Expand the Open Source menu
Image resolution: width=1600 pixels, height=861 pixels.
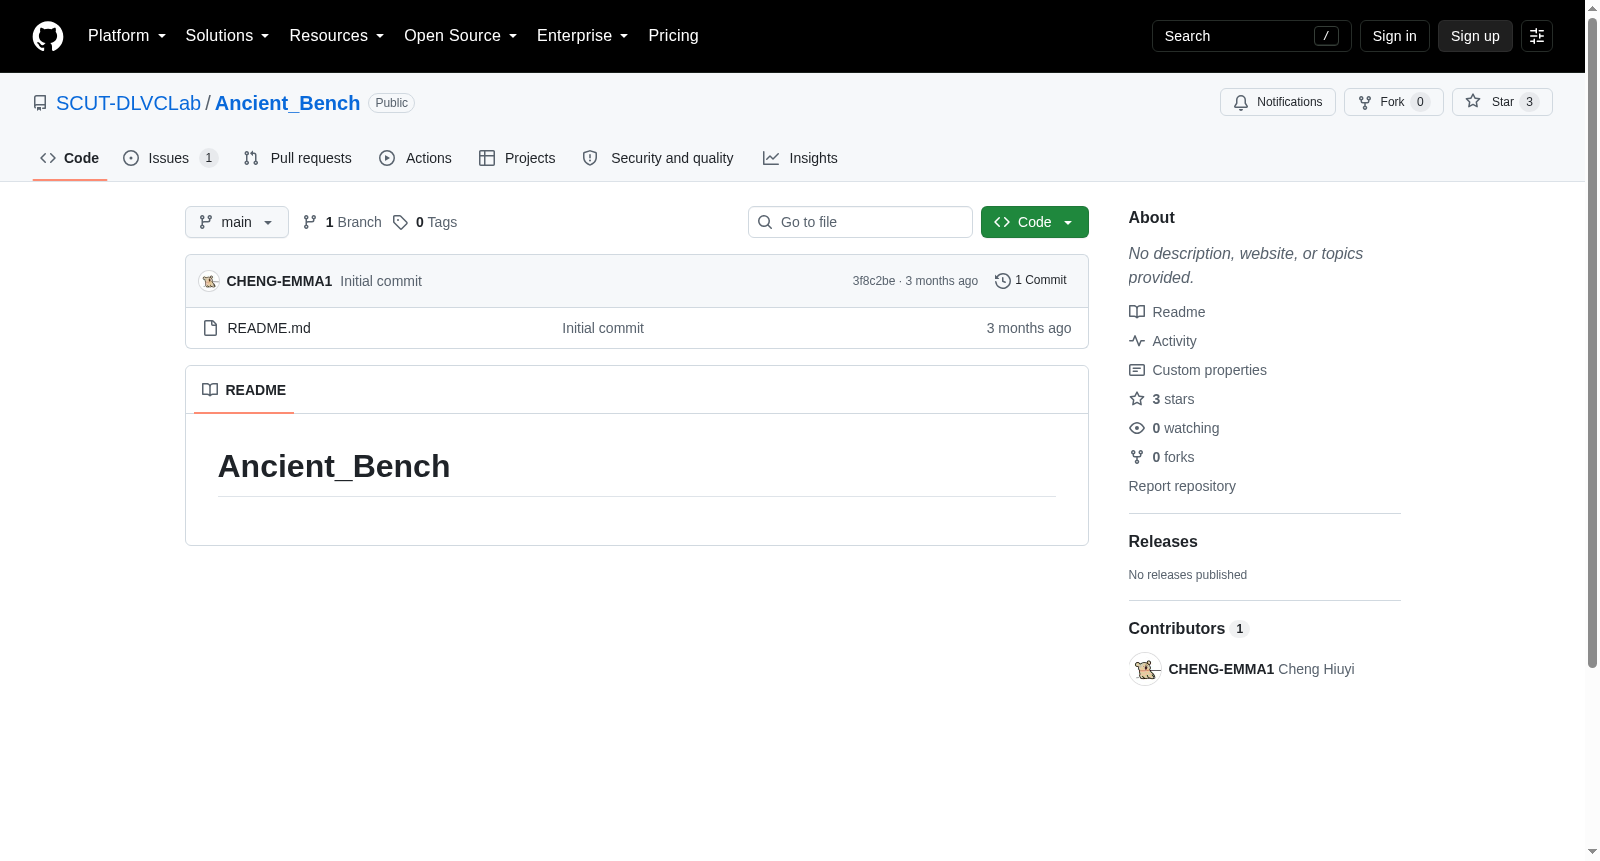461,36
